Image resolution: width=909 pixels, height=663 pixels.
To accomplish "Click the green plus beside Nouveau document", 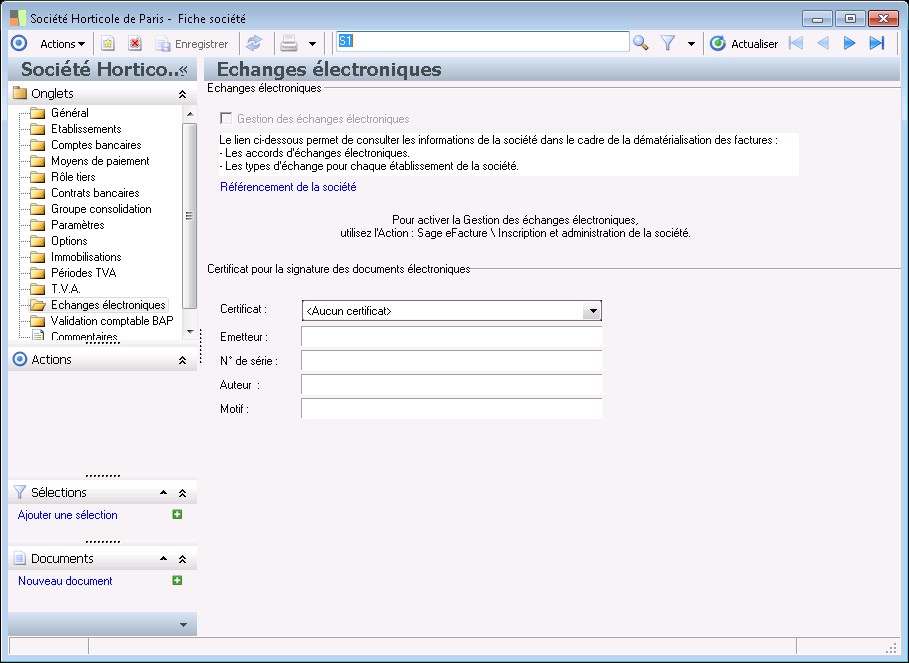I will (177, 580).
